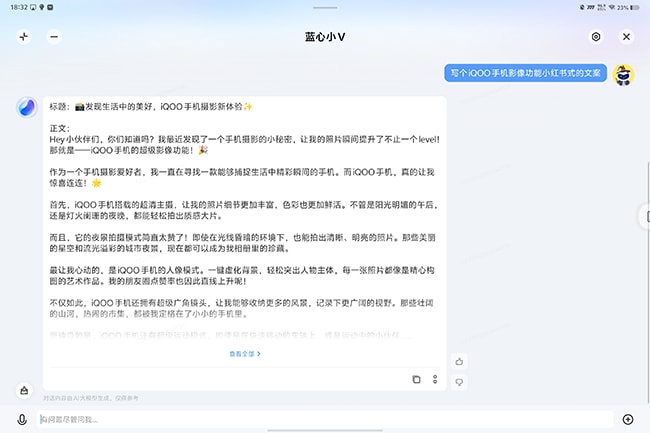
Task: Activate microphone voice input
Action: click(22, 419)
